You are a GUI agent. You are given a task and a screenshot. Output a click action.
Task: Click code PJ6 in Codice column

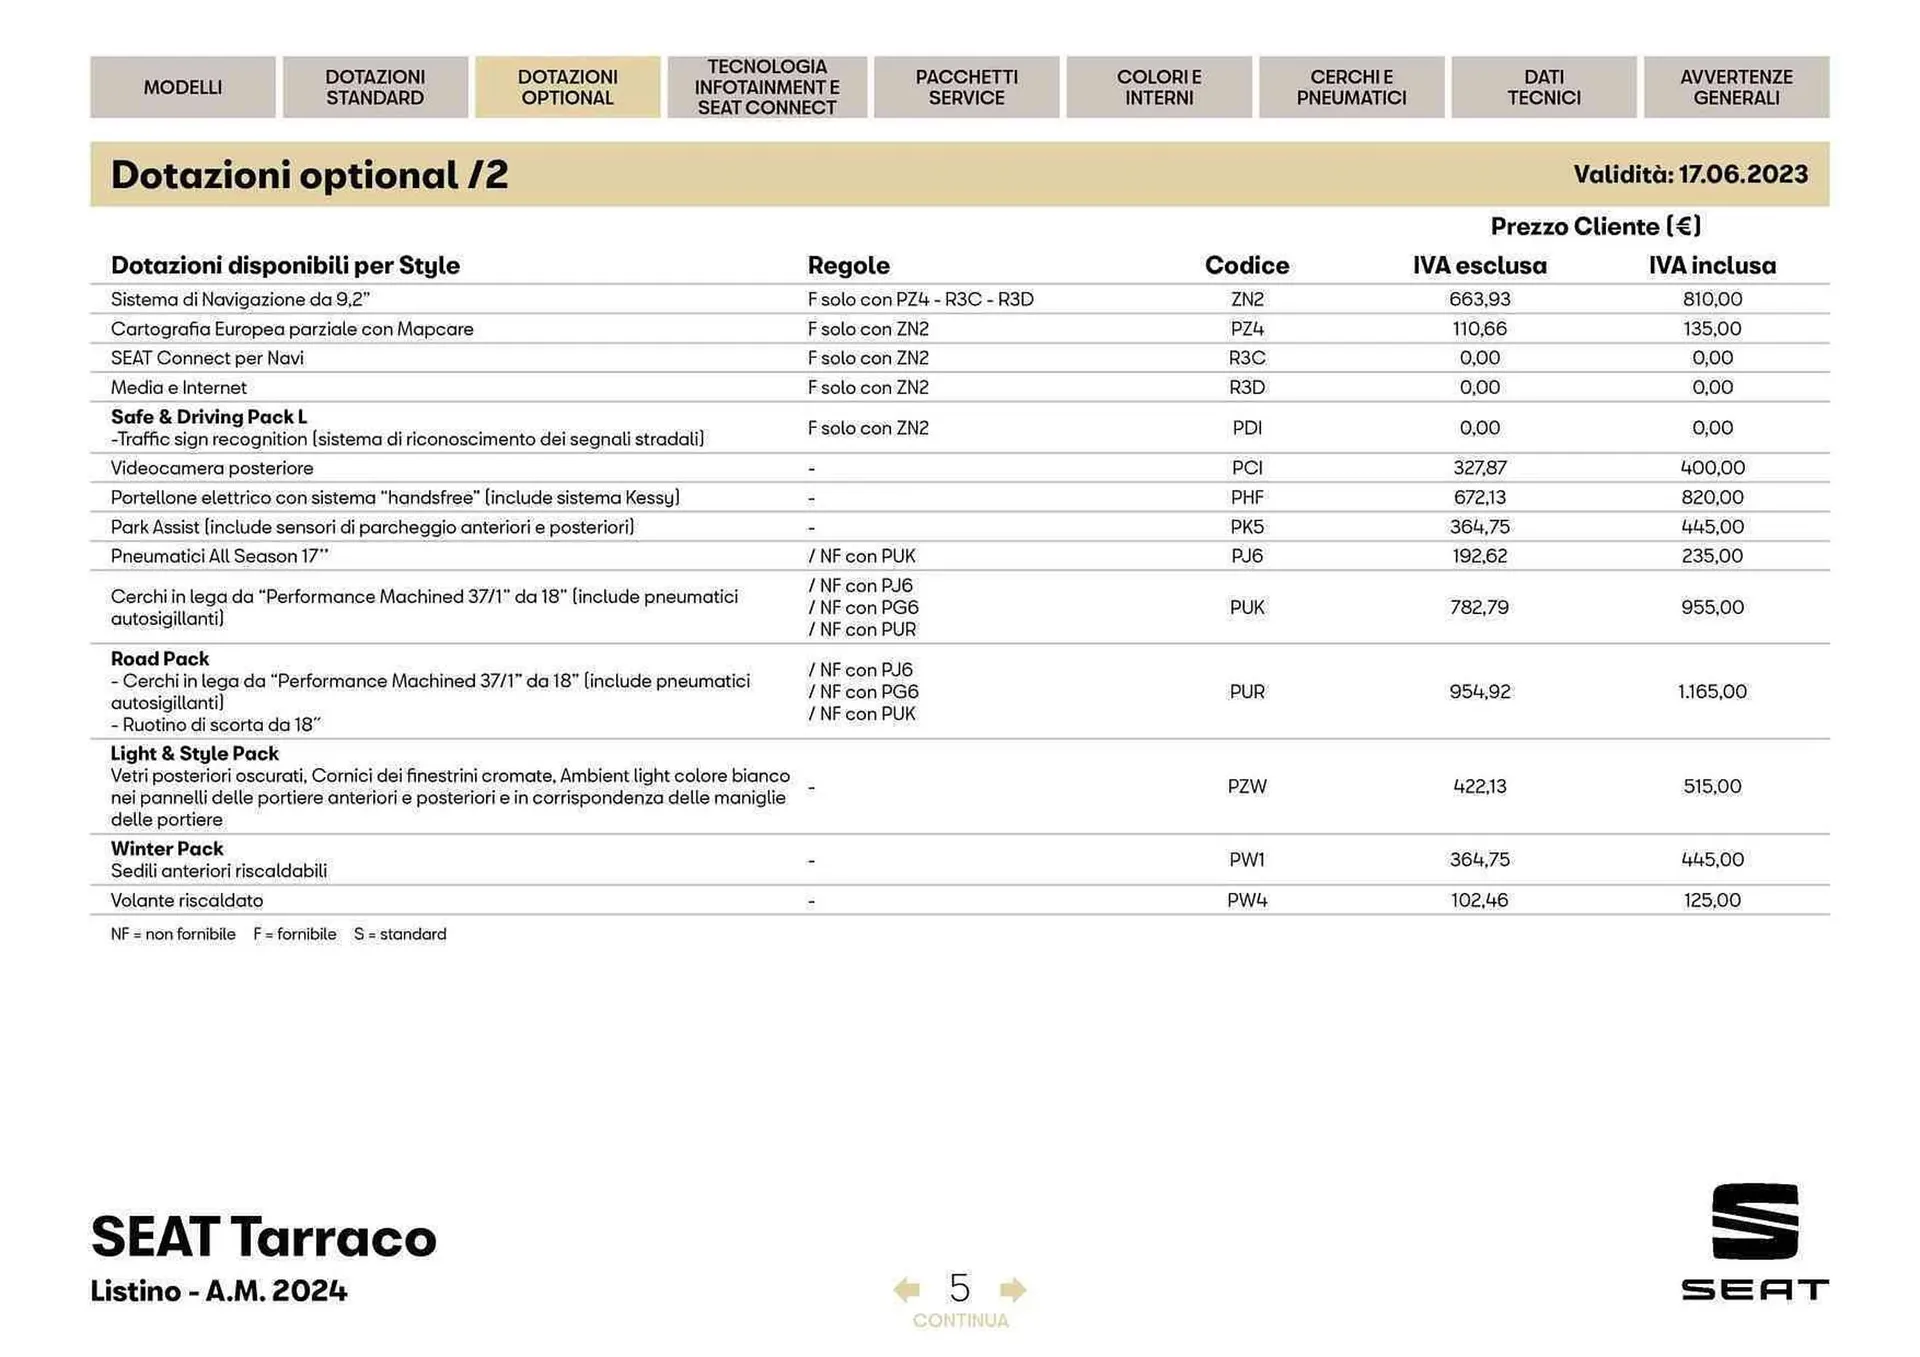[x=1247, y=556]
